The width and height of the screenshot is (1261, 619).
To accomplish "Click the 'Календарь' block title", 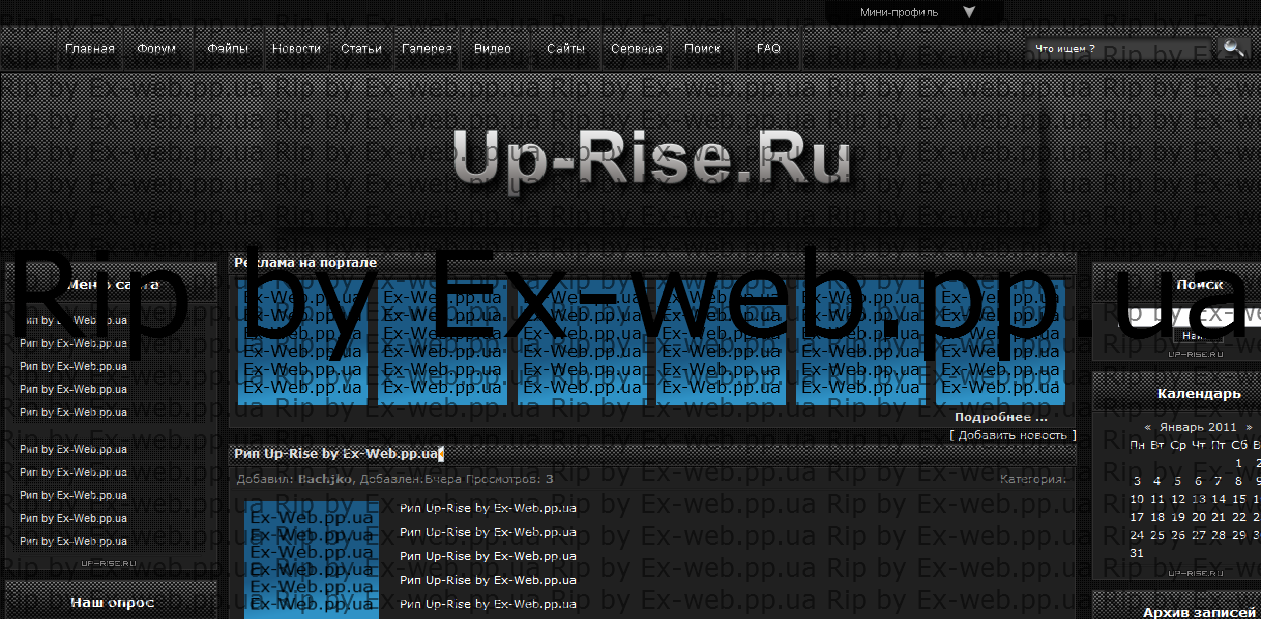I will pyautogui.click(x=1199, y=393).
